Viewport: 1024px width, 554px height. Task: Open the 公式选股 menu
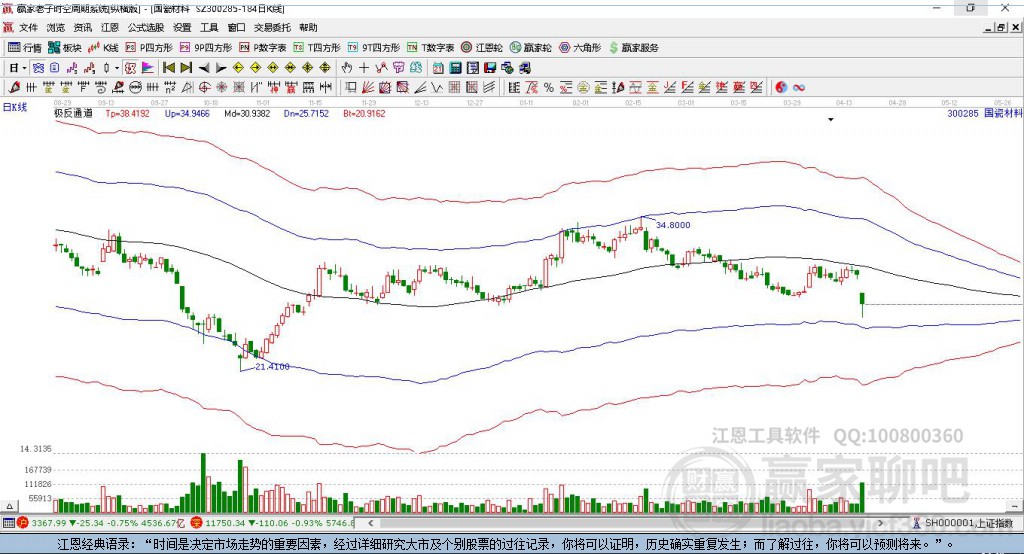tap(146, 27)
